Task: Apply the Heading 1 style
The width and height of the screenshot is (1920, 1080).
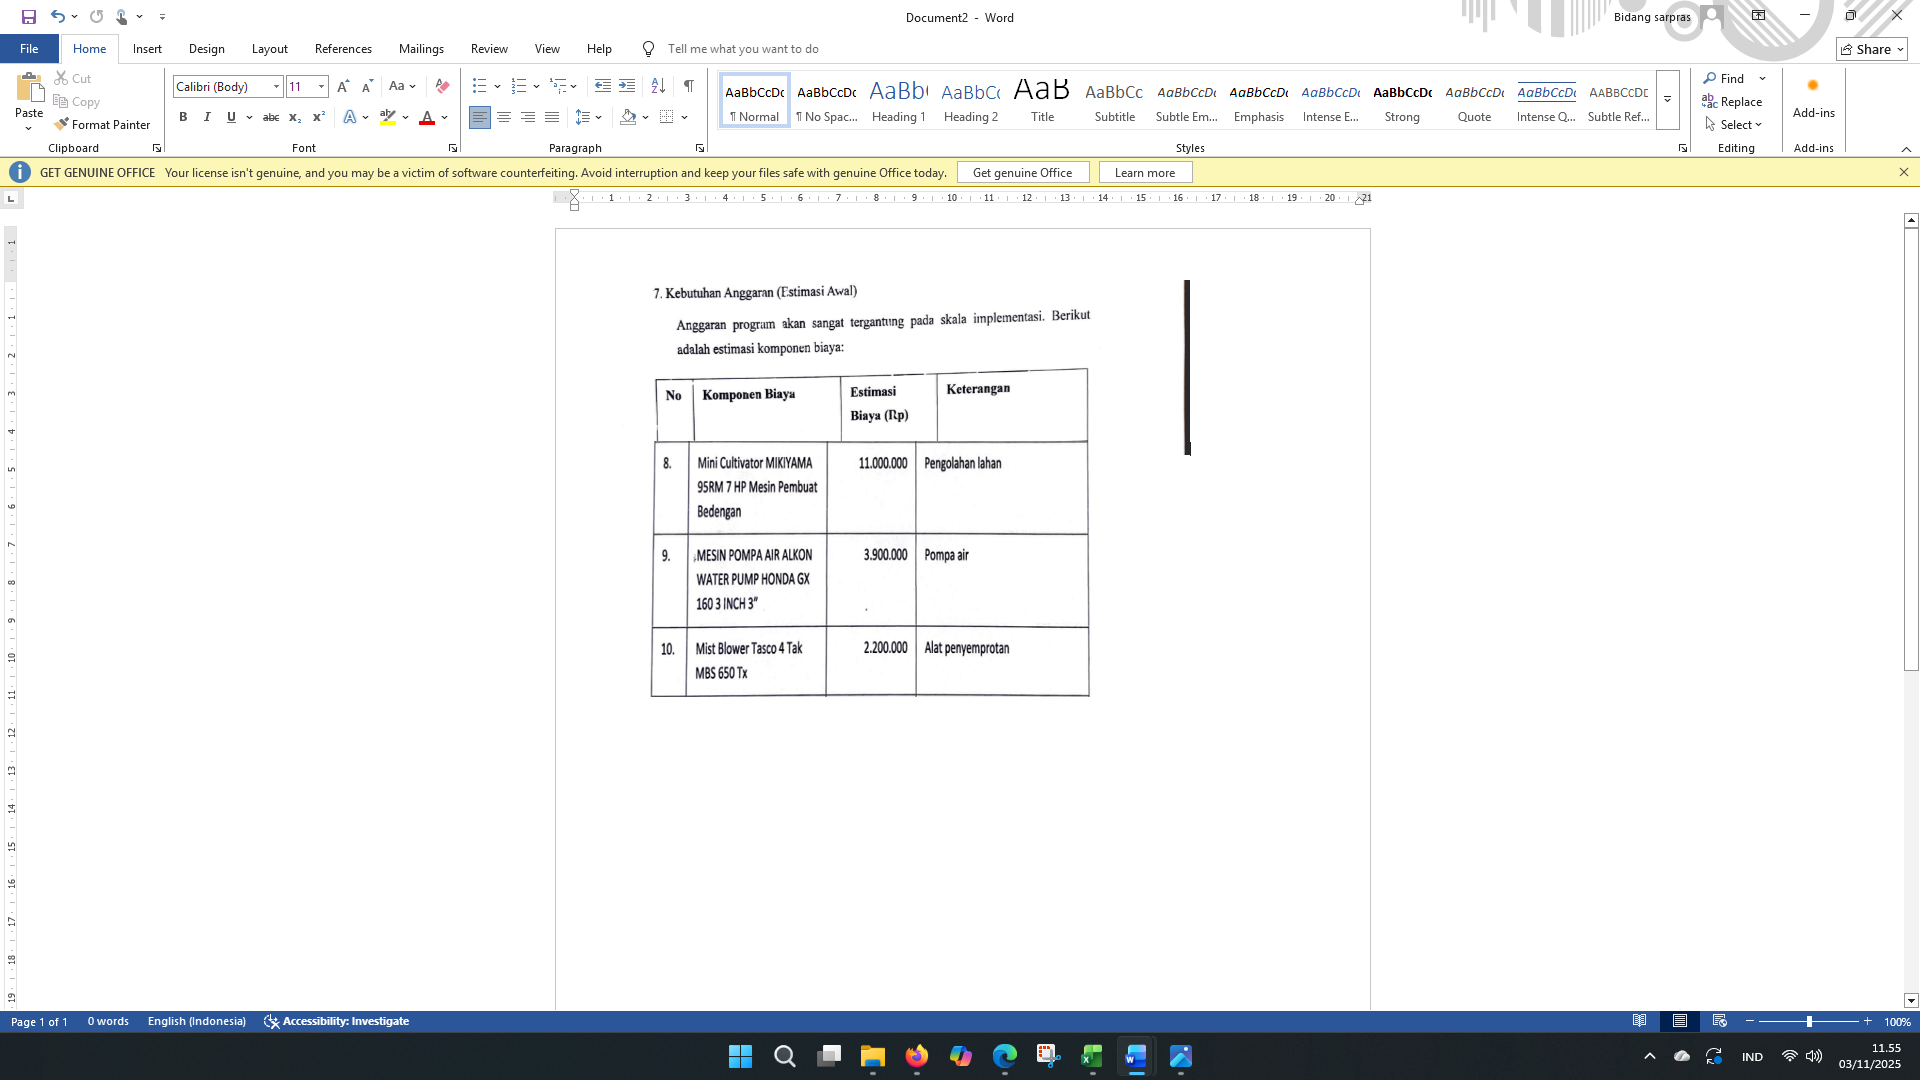Action: (x=899, y=100)
